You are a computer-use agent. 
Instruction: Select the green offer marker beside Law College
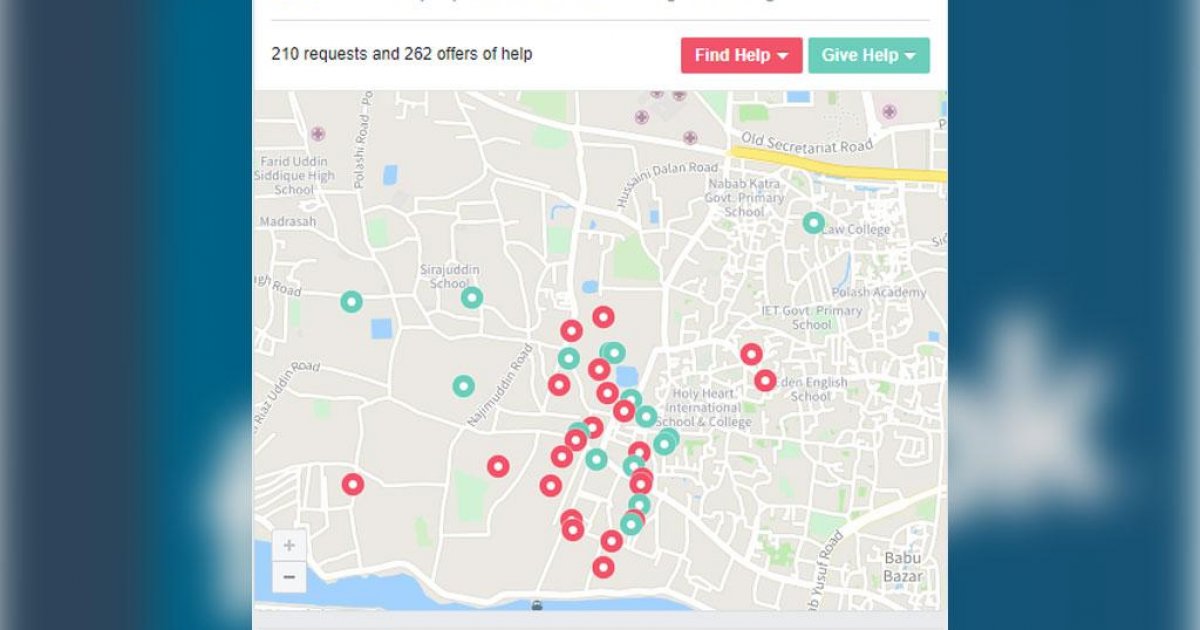point(813,222)
